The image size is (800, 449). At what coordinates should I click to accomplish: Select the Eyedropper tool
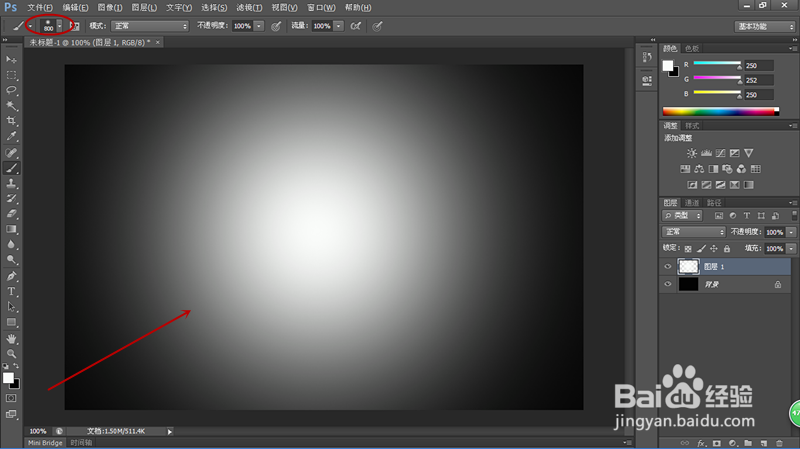(11, 136)
